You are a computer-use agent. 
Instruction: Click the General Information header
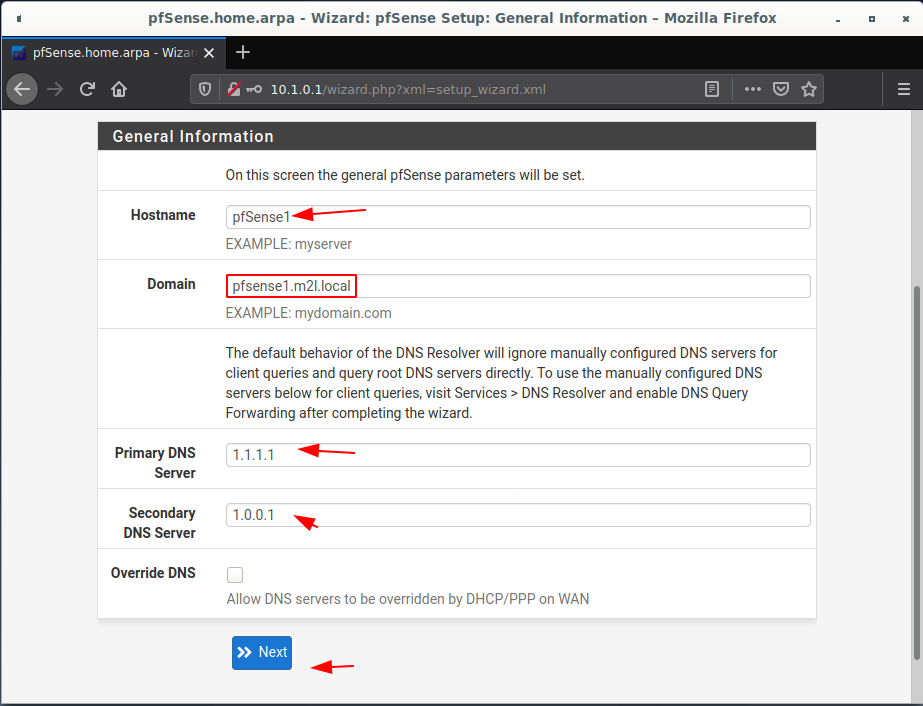(x=457, y=136)
